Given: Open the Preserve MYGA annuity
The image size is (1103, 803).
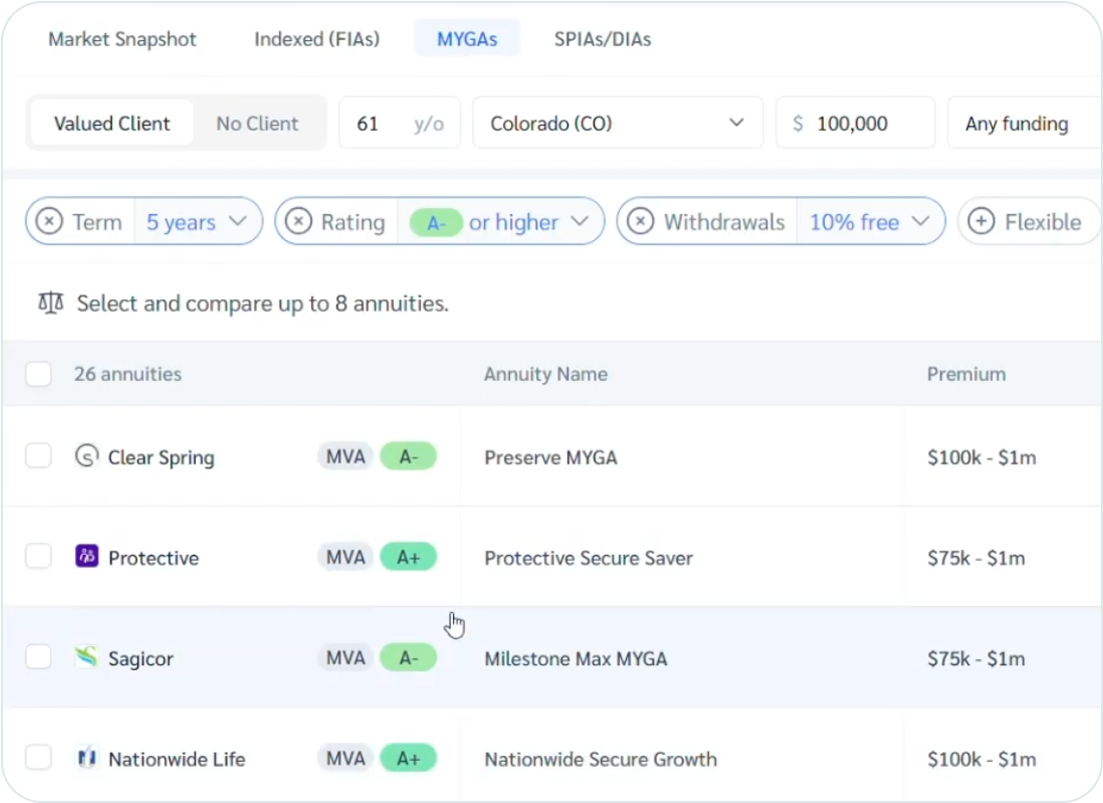Looking at the screenshot, I should click(551, 458).
